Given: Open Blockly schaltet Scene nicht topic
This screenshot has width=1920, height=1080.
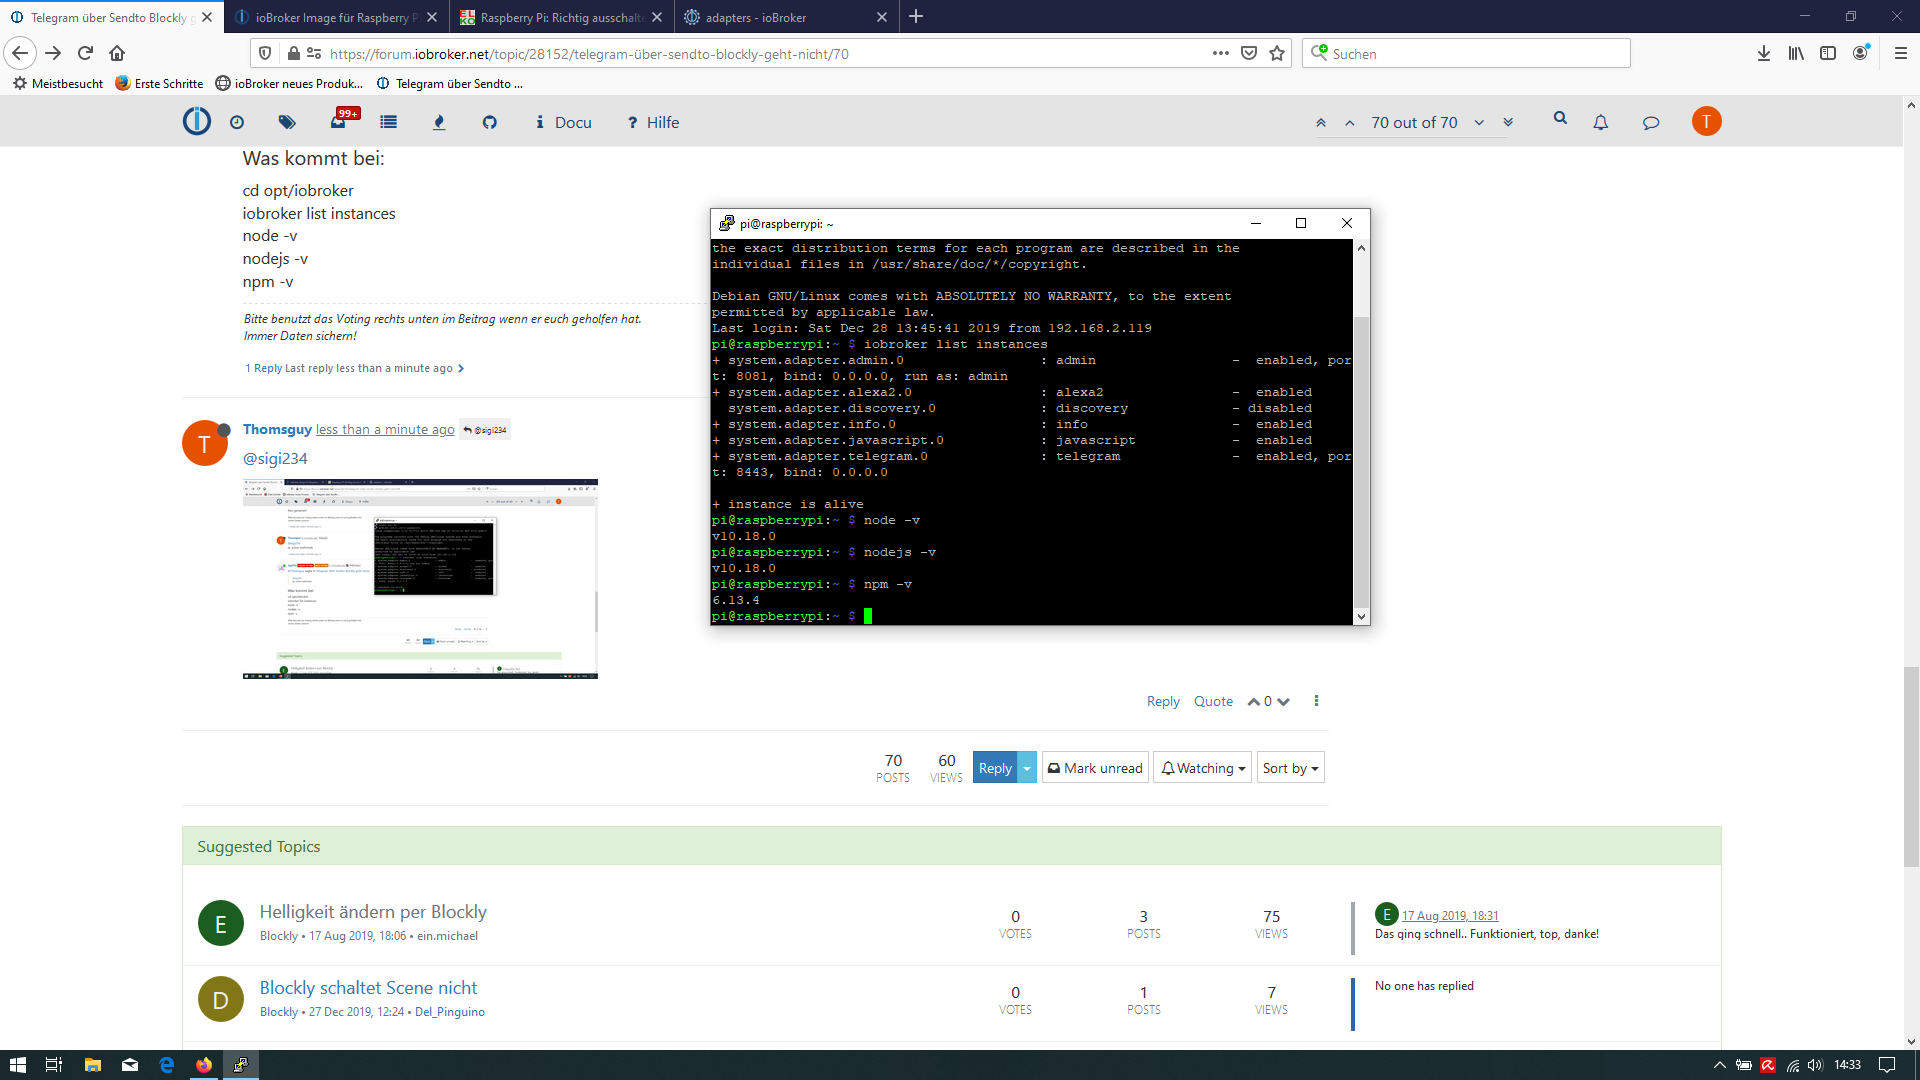Looking at the screenshot, I should tap(368, 987).
